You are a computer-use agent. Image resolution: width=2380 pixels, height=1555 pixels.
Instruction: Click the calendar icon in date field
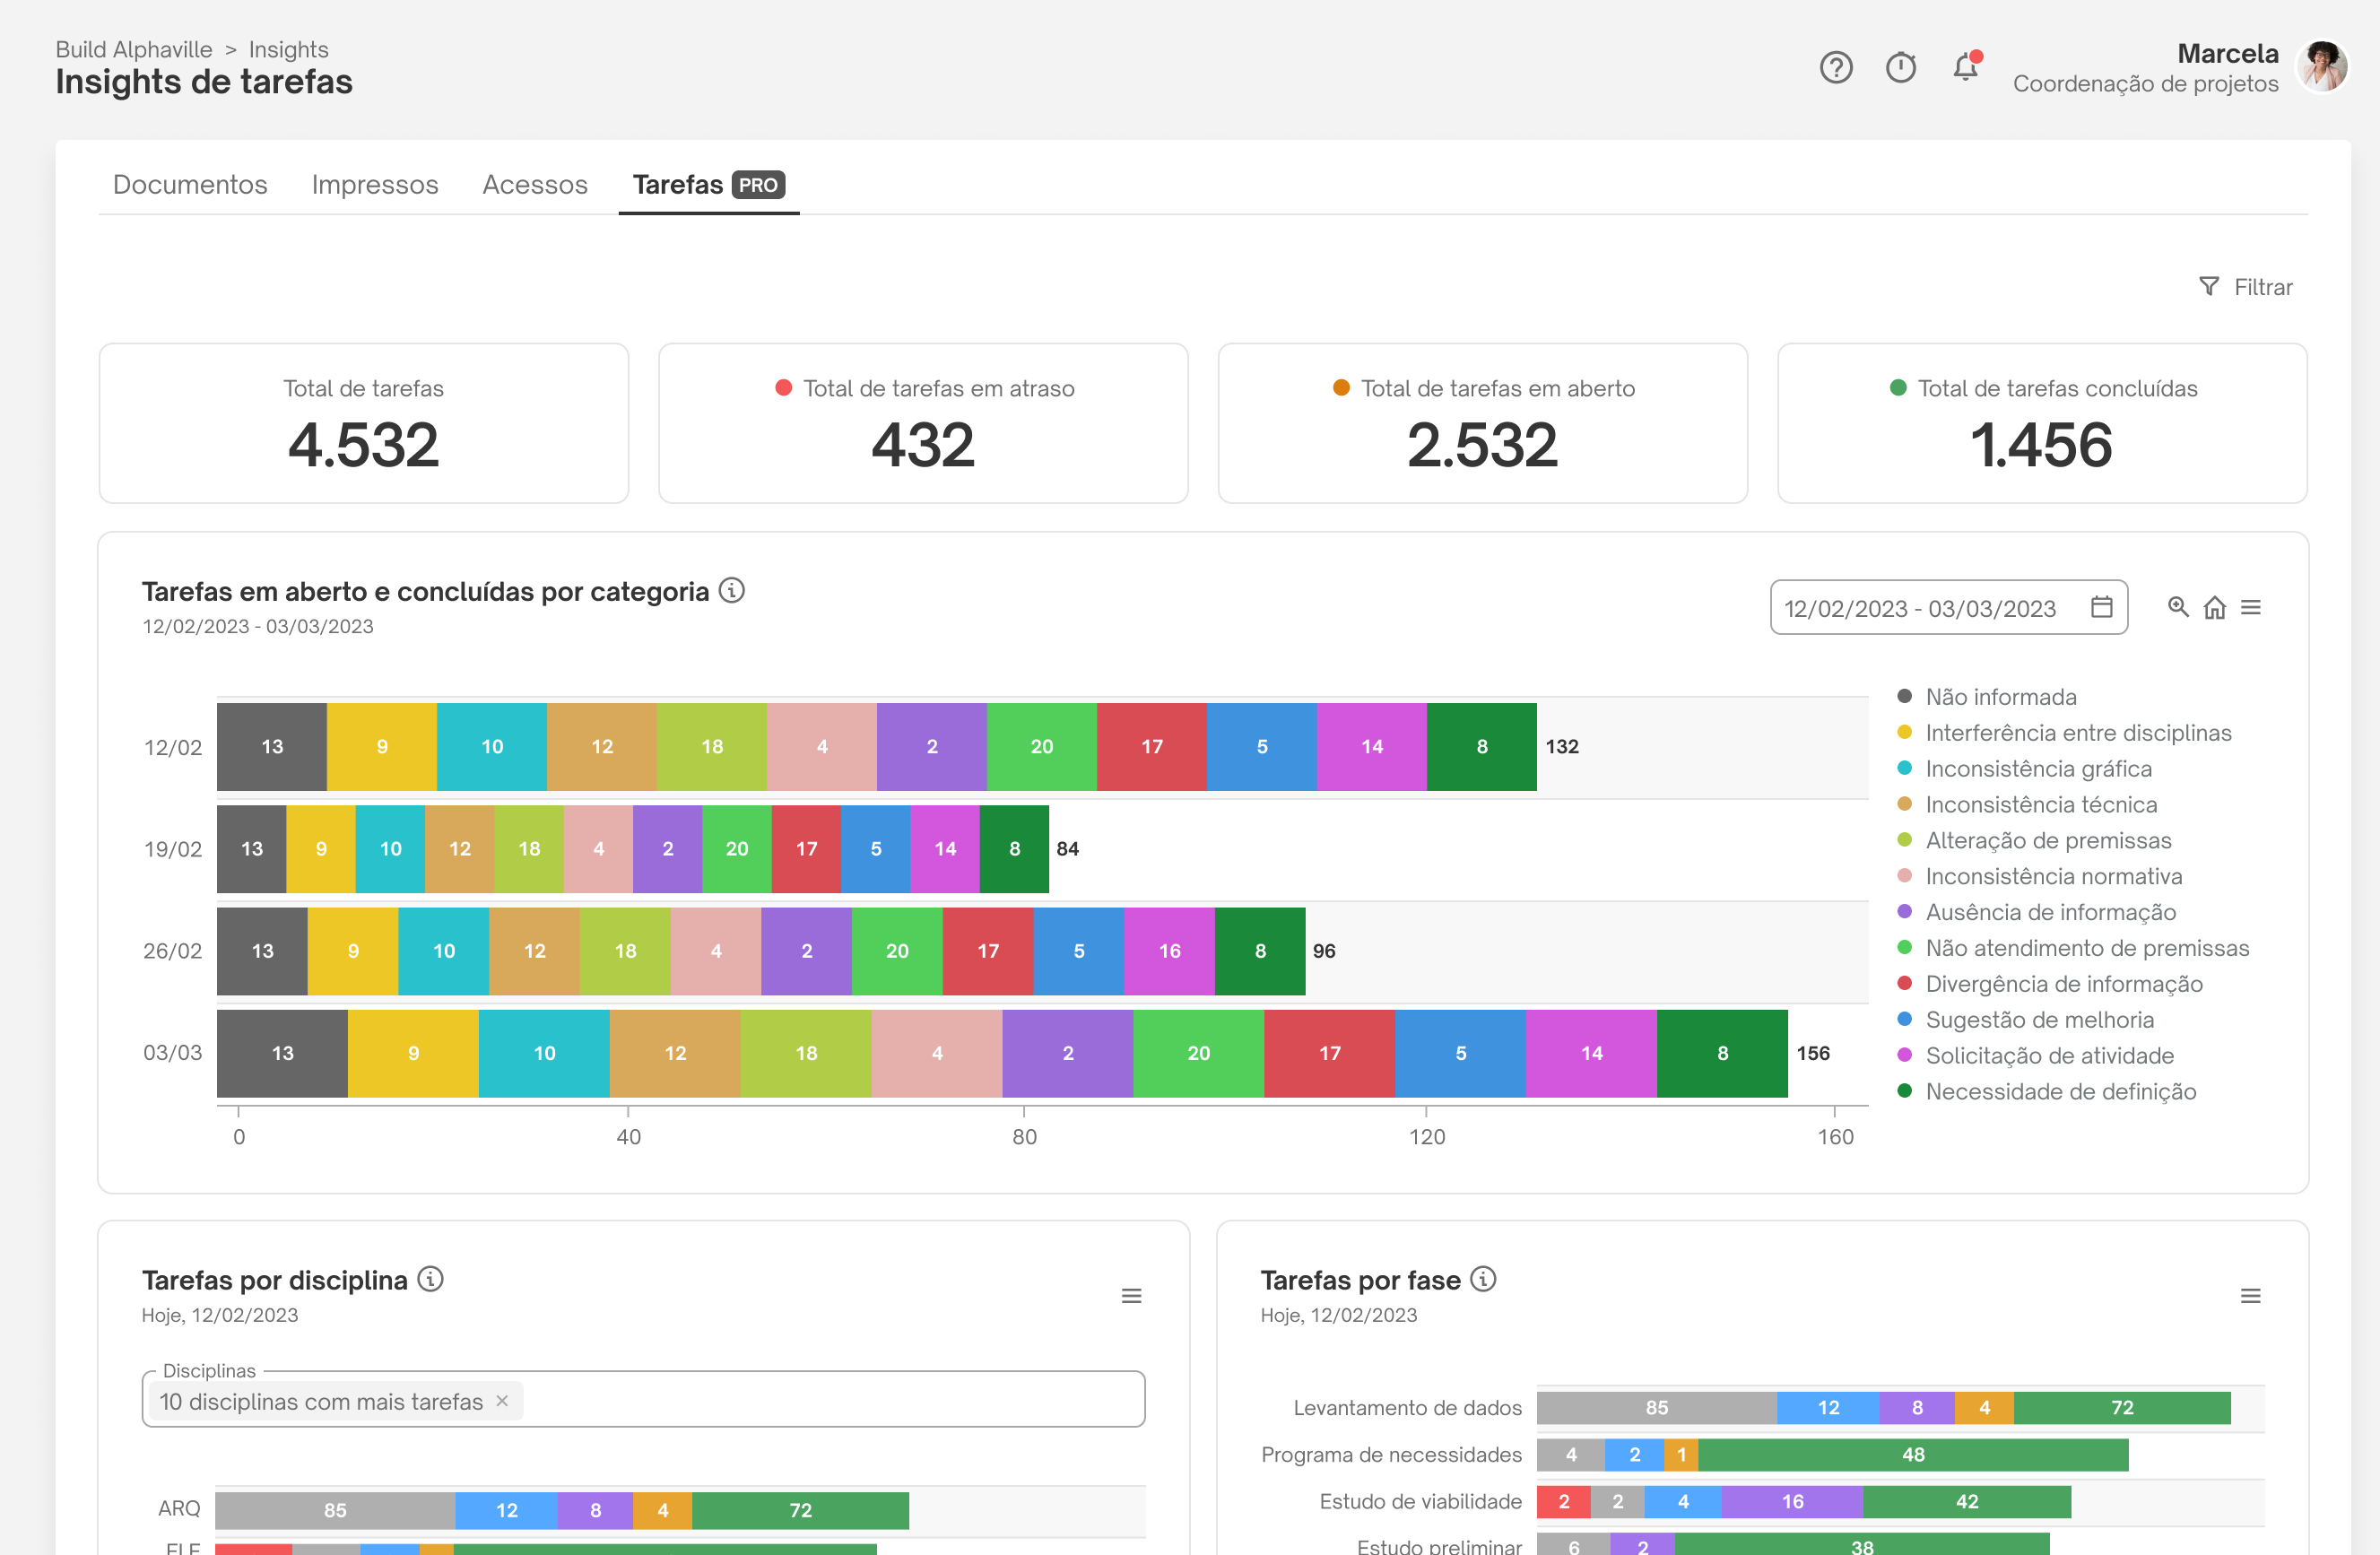pyautogui.click(x=2101, y=608)
